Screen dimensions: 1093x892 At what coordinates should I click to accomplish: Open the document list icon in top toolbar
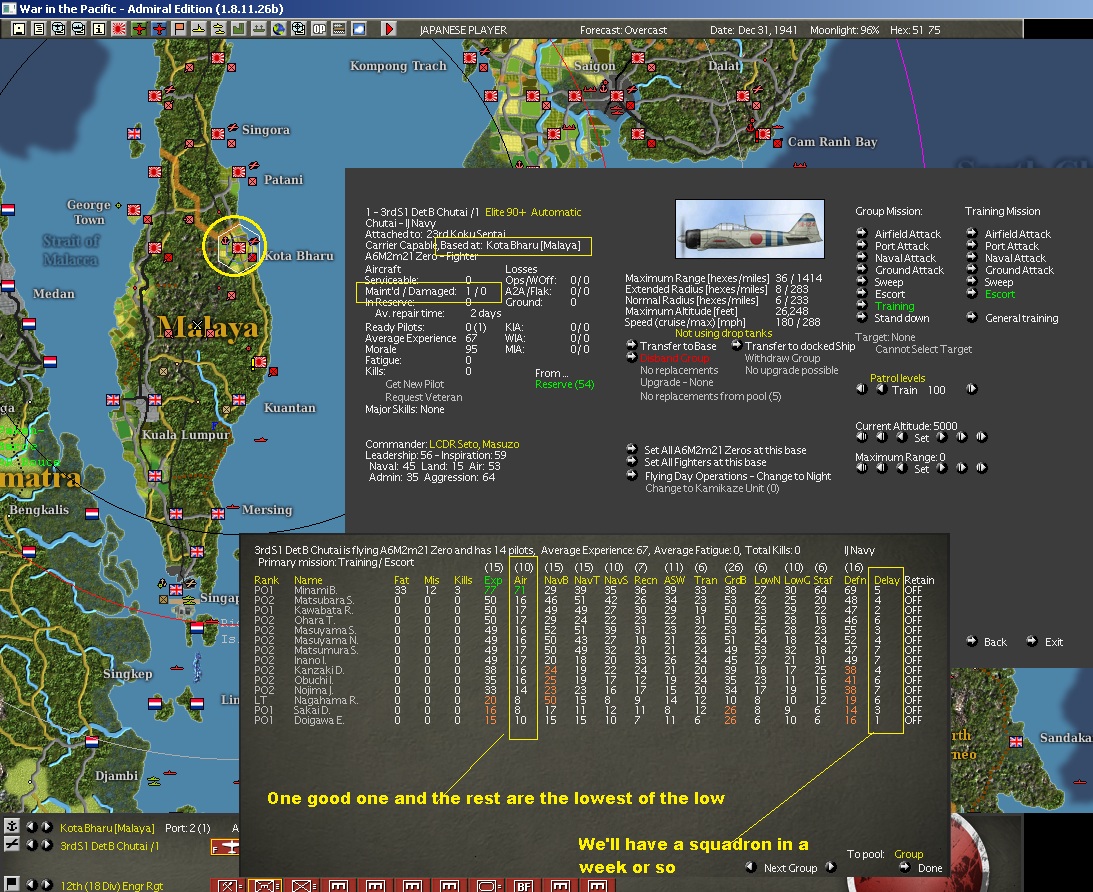coord(39,29)
